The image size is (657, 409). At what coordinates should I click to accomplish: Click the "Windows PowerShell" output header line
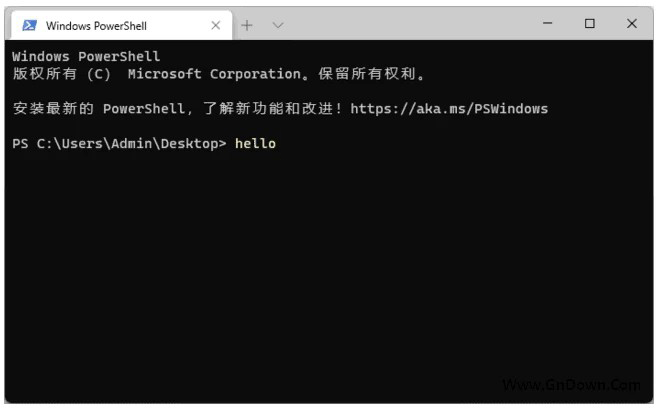[86, 57]
